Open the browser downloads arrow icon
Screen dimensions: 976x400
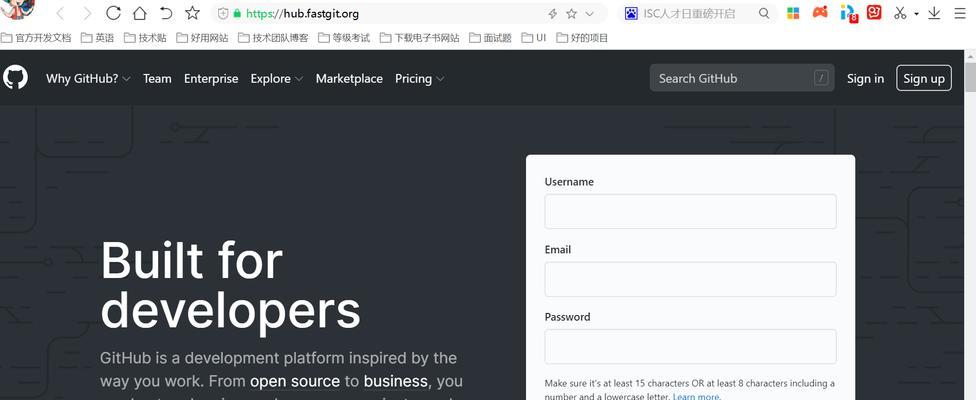point(934,13)
